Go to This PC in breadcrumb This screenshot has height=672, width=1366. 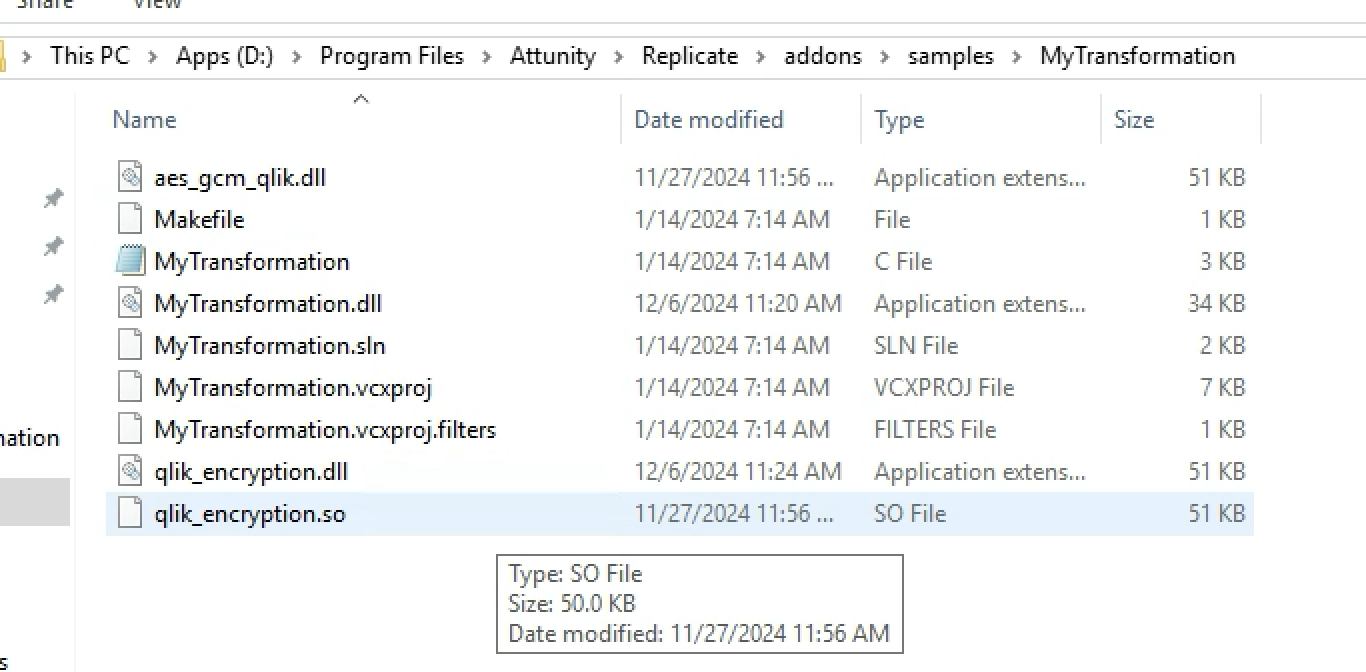point(90,56)
